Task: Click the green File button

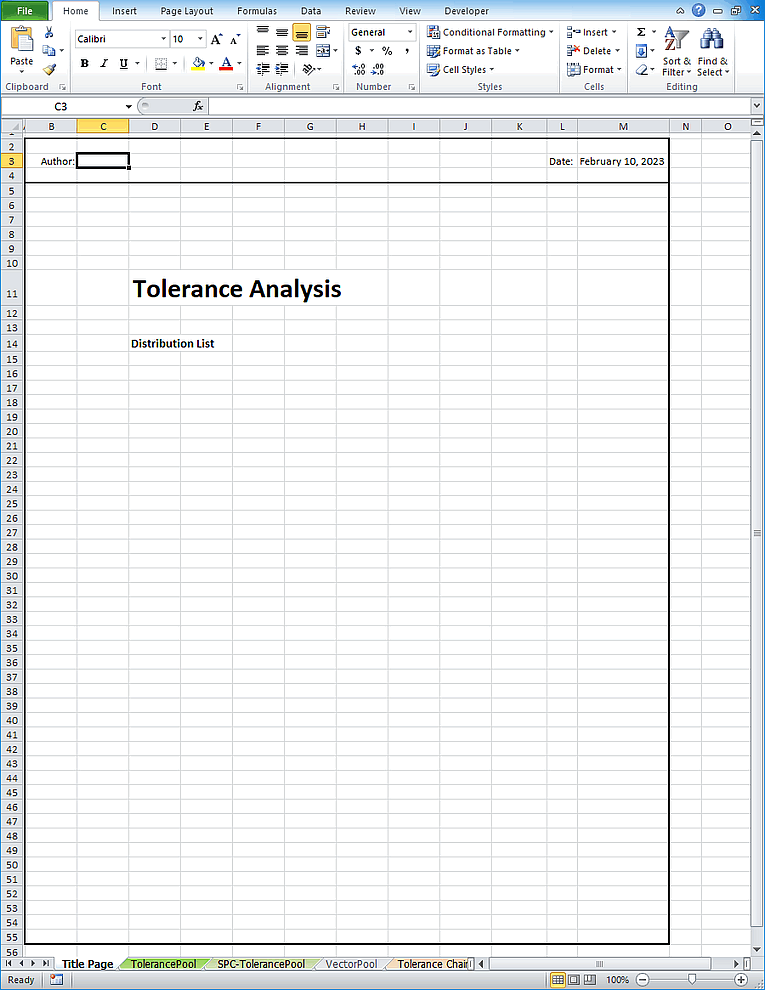Action: click(x=25, y=11)
